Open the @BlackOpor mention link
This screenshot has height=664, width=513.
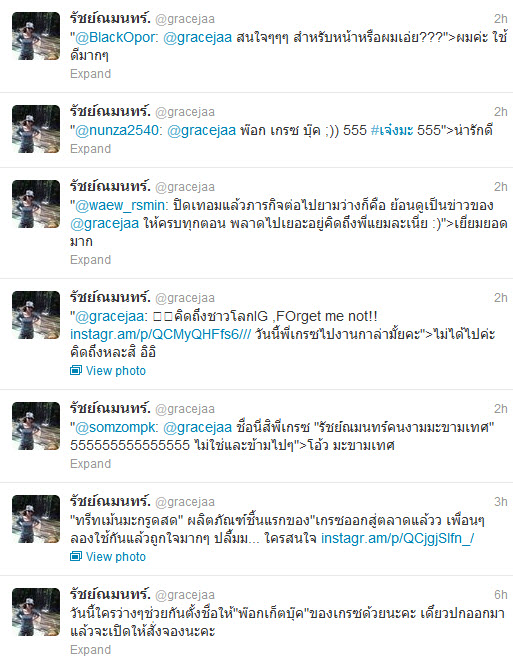(x=115, y=38)
